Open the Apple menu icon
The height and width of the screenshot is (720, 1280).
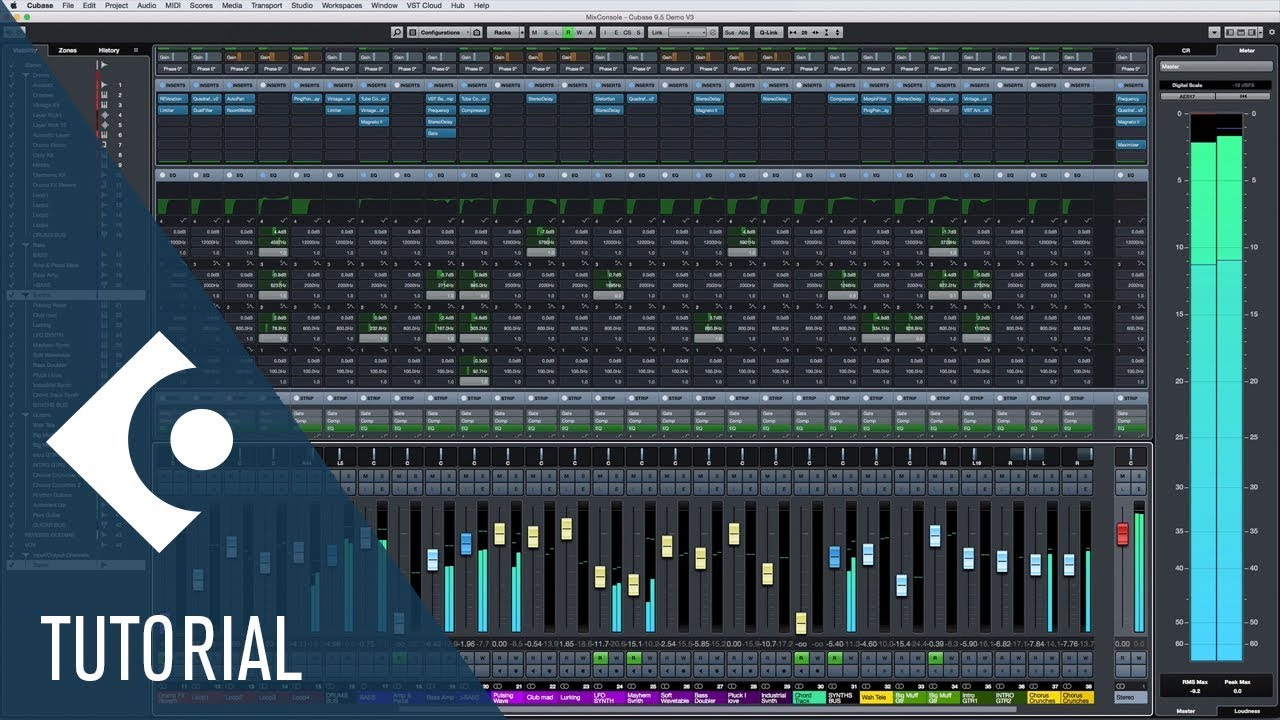coord(13,5)
